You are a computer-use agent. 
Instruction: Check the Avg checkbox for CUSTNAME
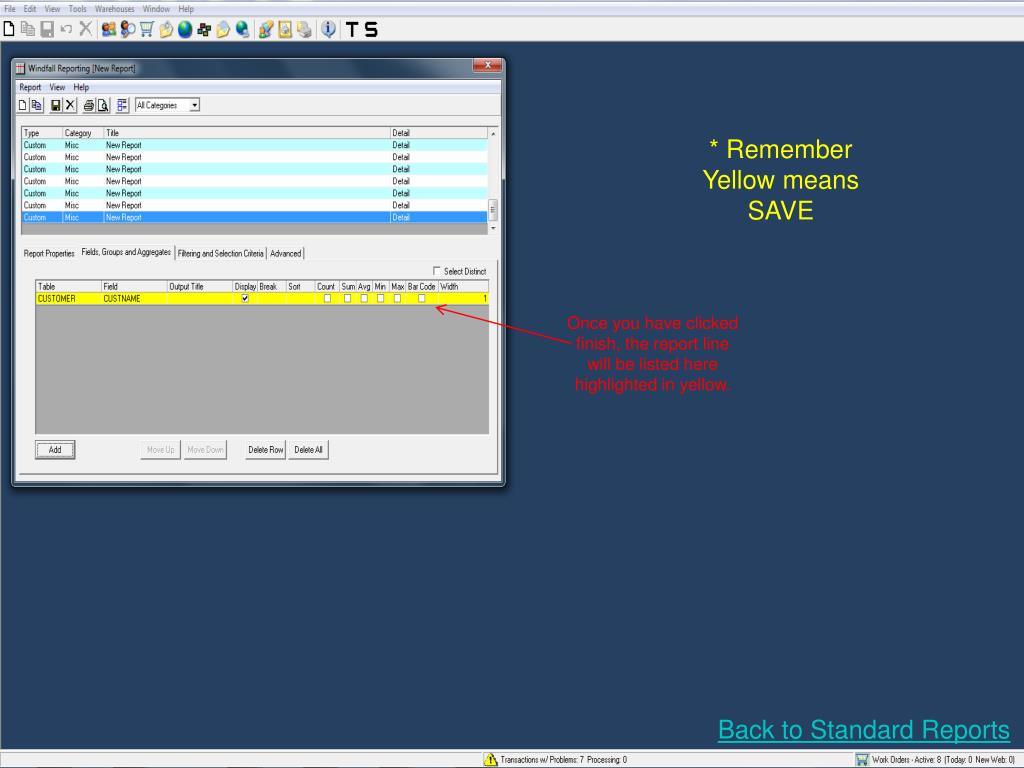tap(364, 298)
